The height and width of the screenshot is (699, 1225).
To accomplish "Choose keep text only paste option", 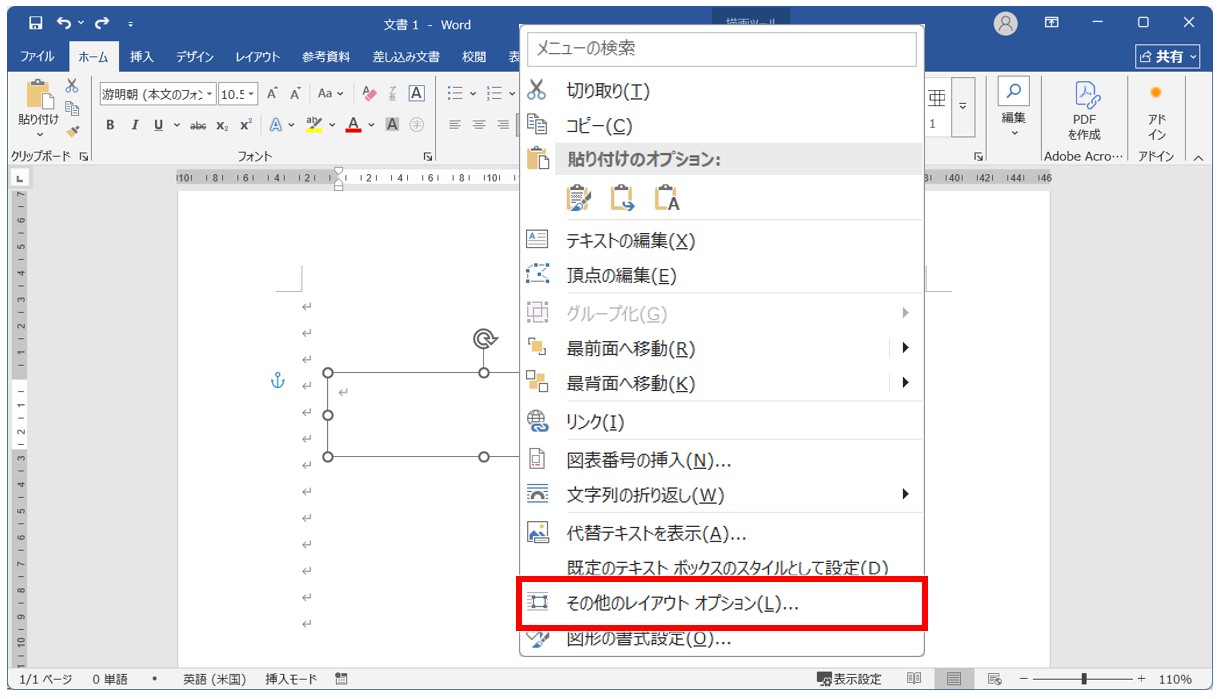I will pos(667,198).
